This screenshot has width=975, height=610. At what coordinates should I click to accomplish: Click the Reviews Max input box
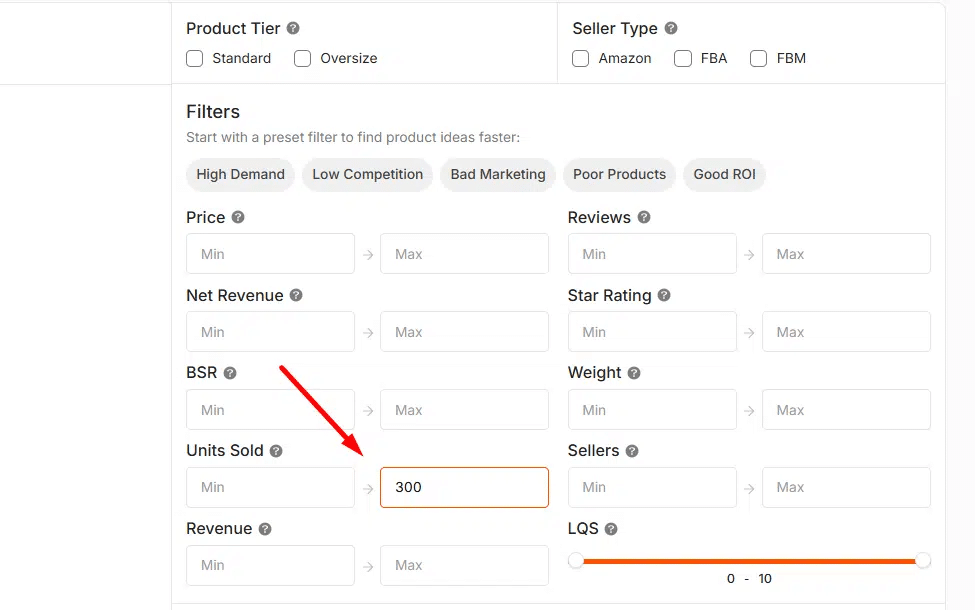pyautogui.click(x=846, y=254)
